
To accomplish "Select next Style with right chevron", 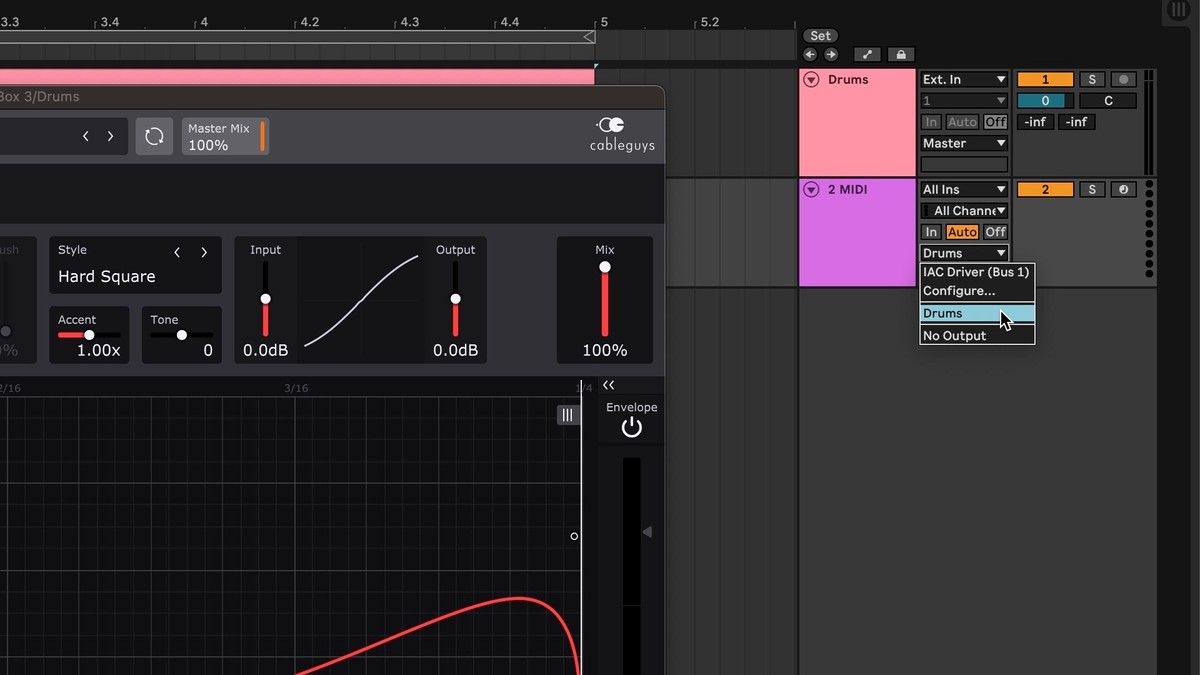I will pyautogui.click(x=204, y=253).
